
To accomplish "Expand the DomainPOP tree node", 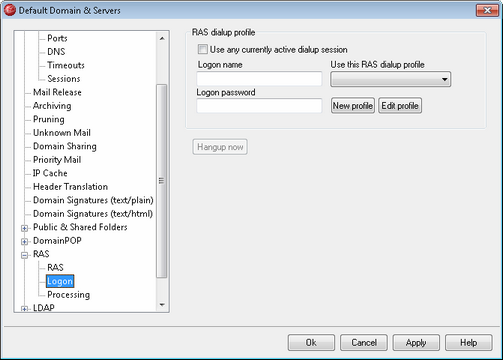I will pos(24,241).
